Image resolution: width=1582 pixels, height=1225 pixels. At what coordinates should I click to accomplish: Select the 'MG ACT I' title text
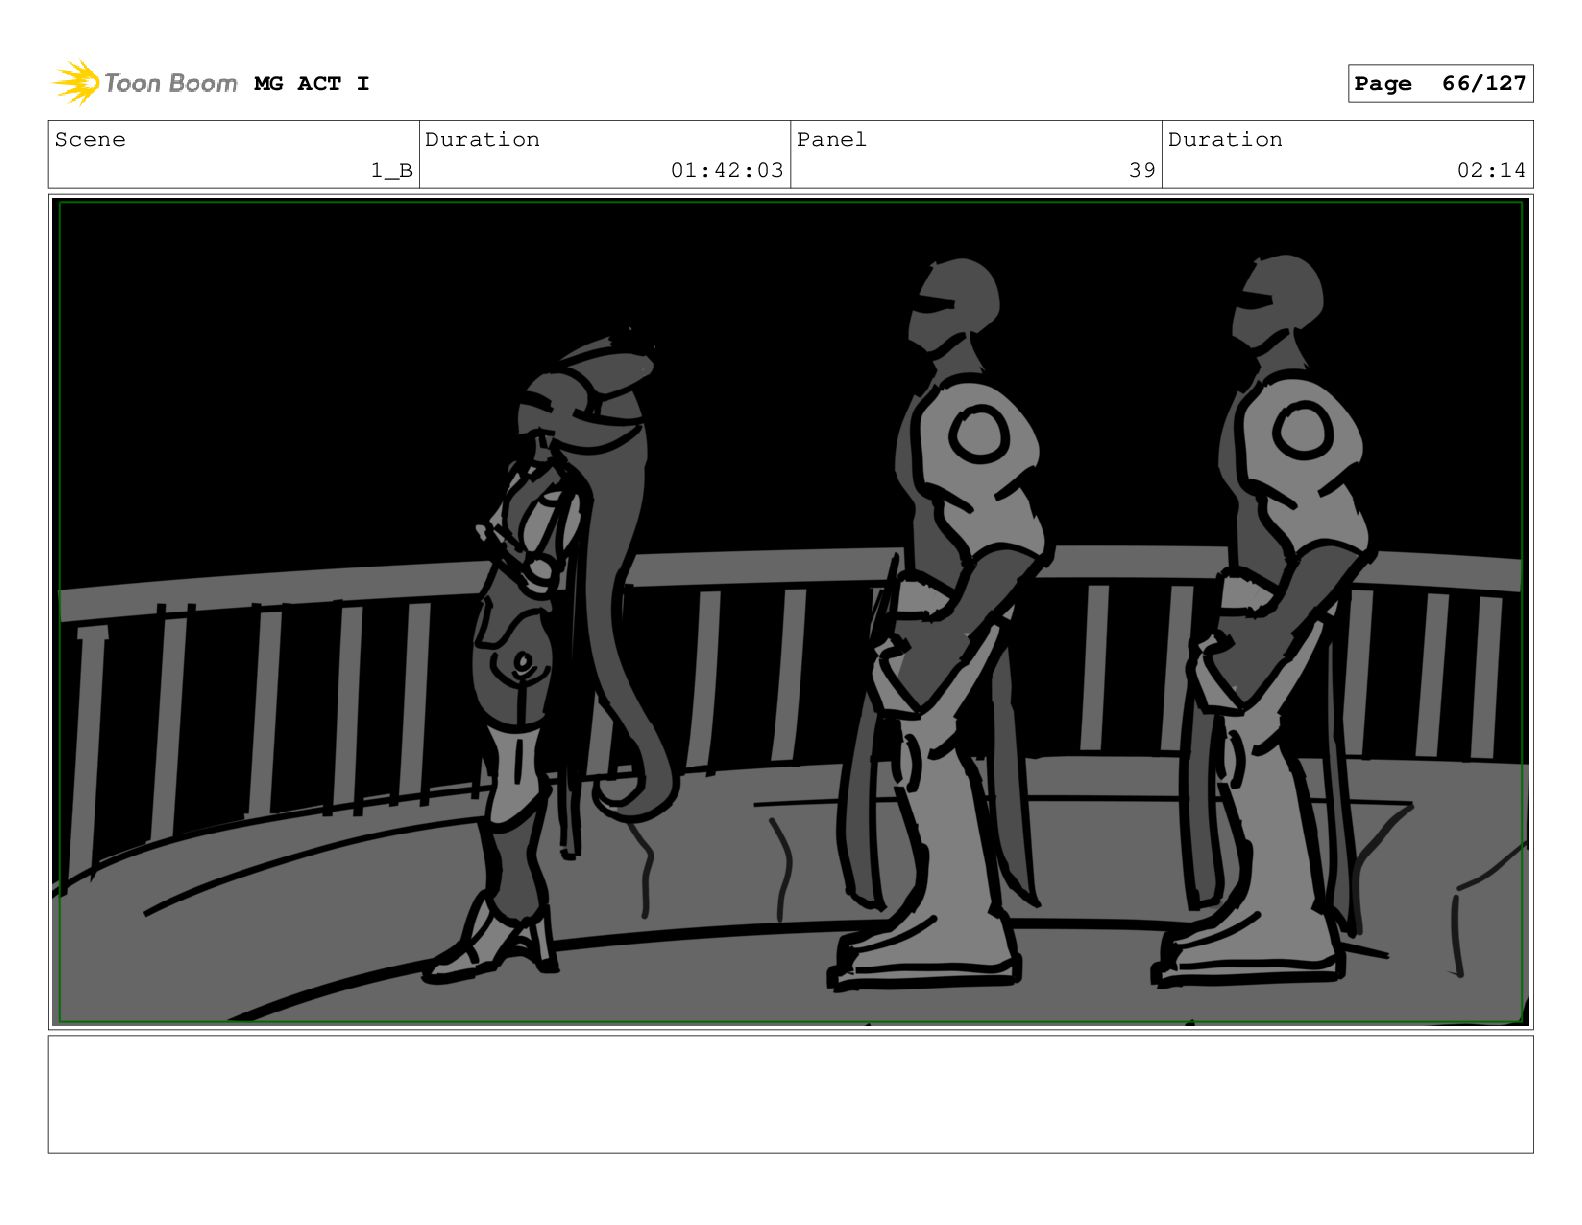[x=312, y=84]
